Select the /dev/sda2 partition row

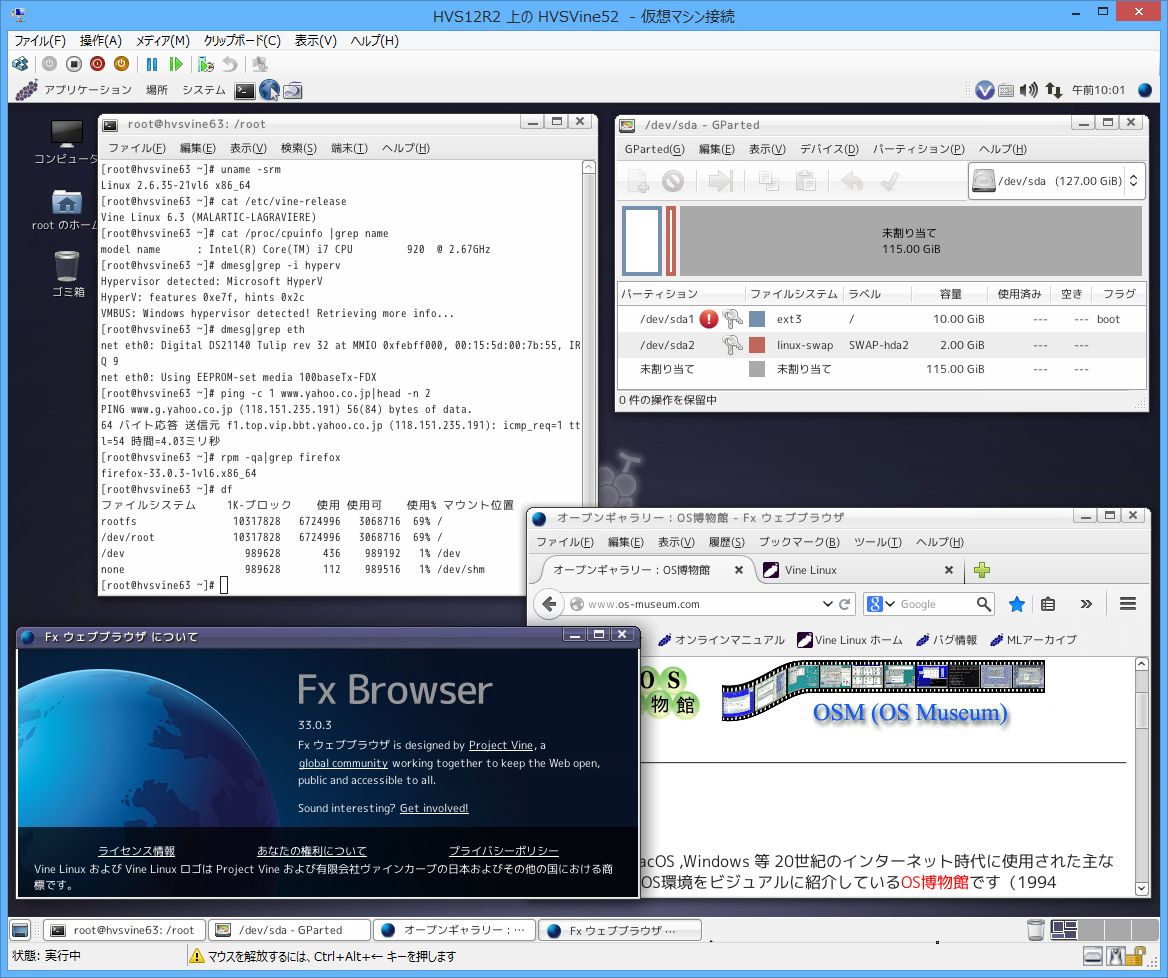tap(881, 345)
